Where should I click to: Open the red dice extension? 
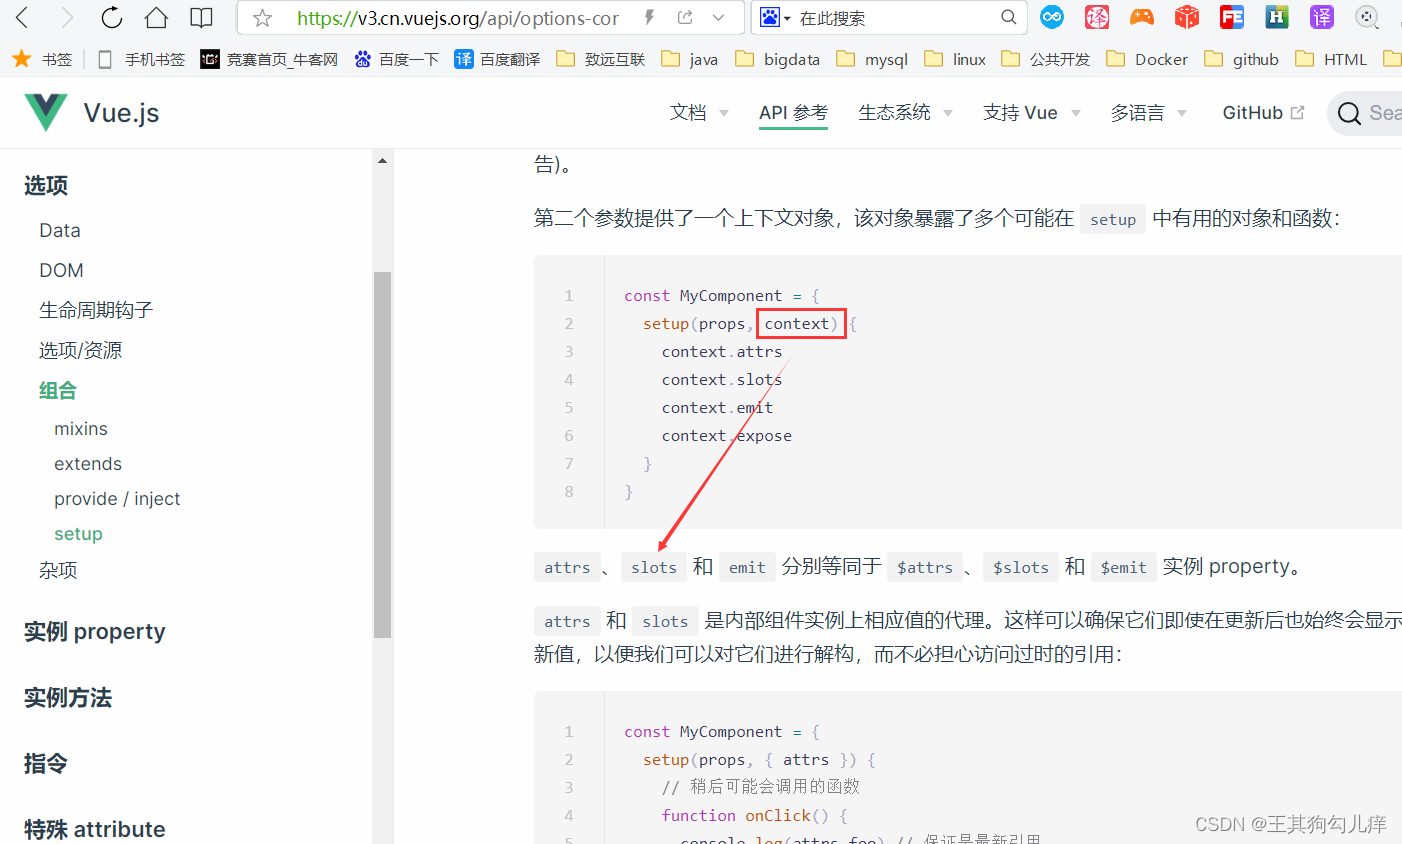[1186, 17]
